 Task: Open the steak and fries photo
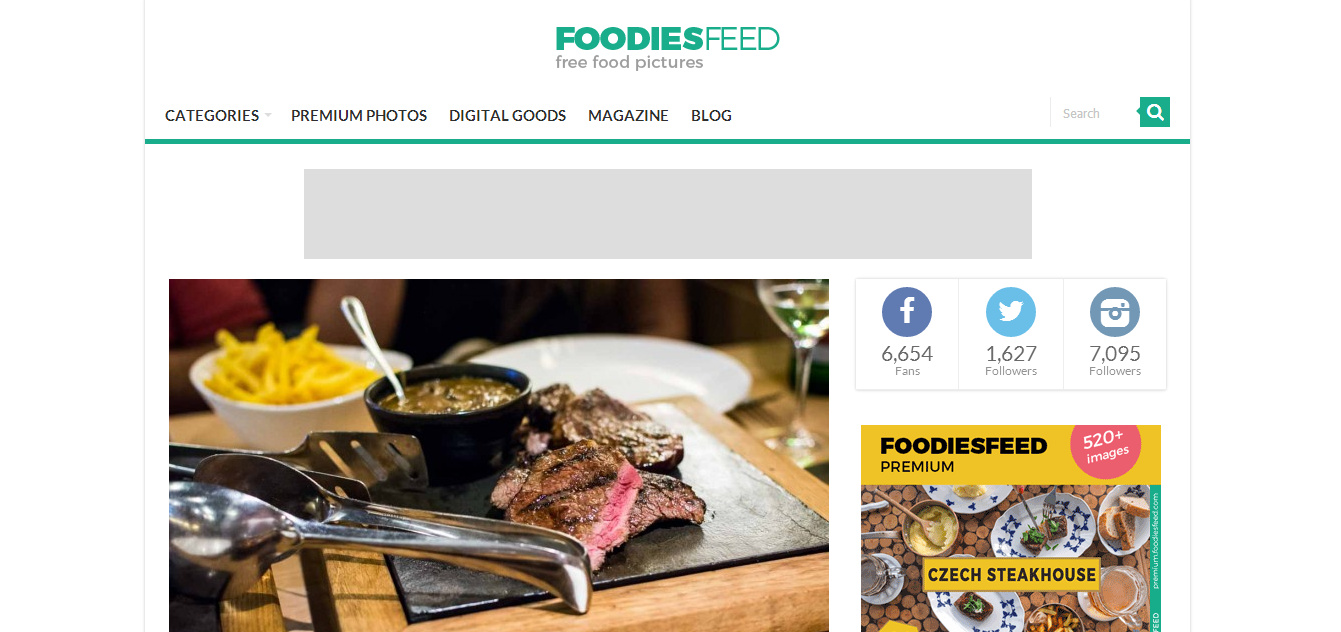[499, 455]
